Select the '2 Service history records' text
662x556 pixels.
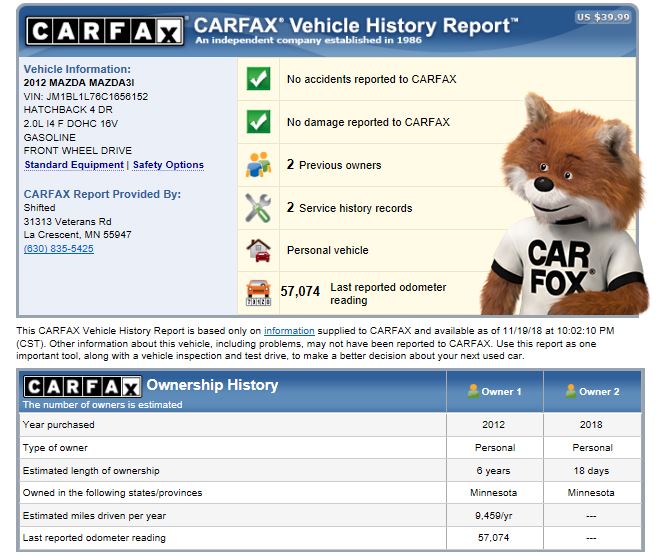[349, 208]
